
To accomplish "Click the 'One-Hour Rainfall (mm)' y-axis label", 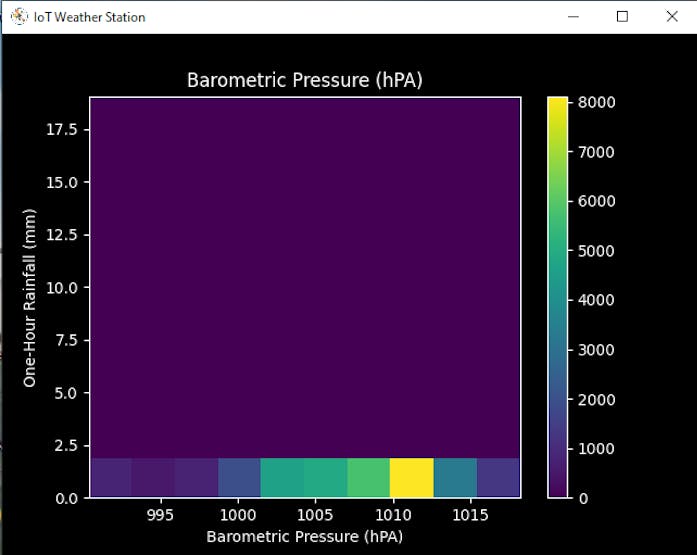I will point(30,298).
